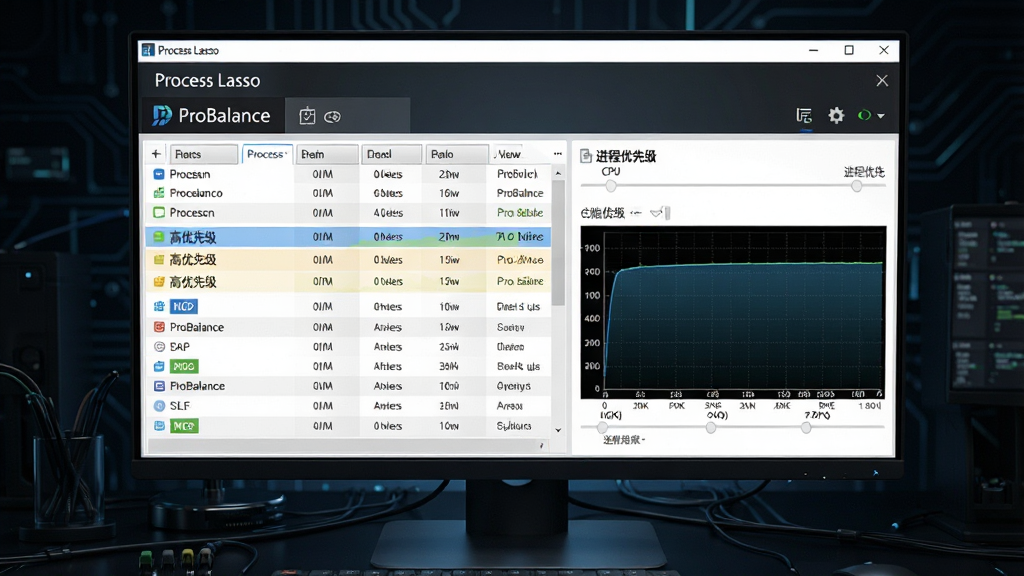Click the green icon in the highlighted 高优先级 row

(159, 237)
